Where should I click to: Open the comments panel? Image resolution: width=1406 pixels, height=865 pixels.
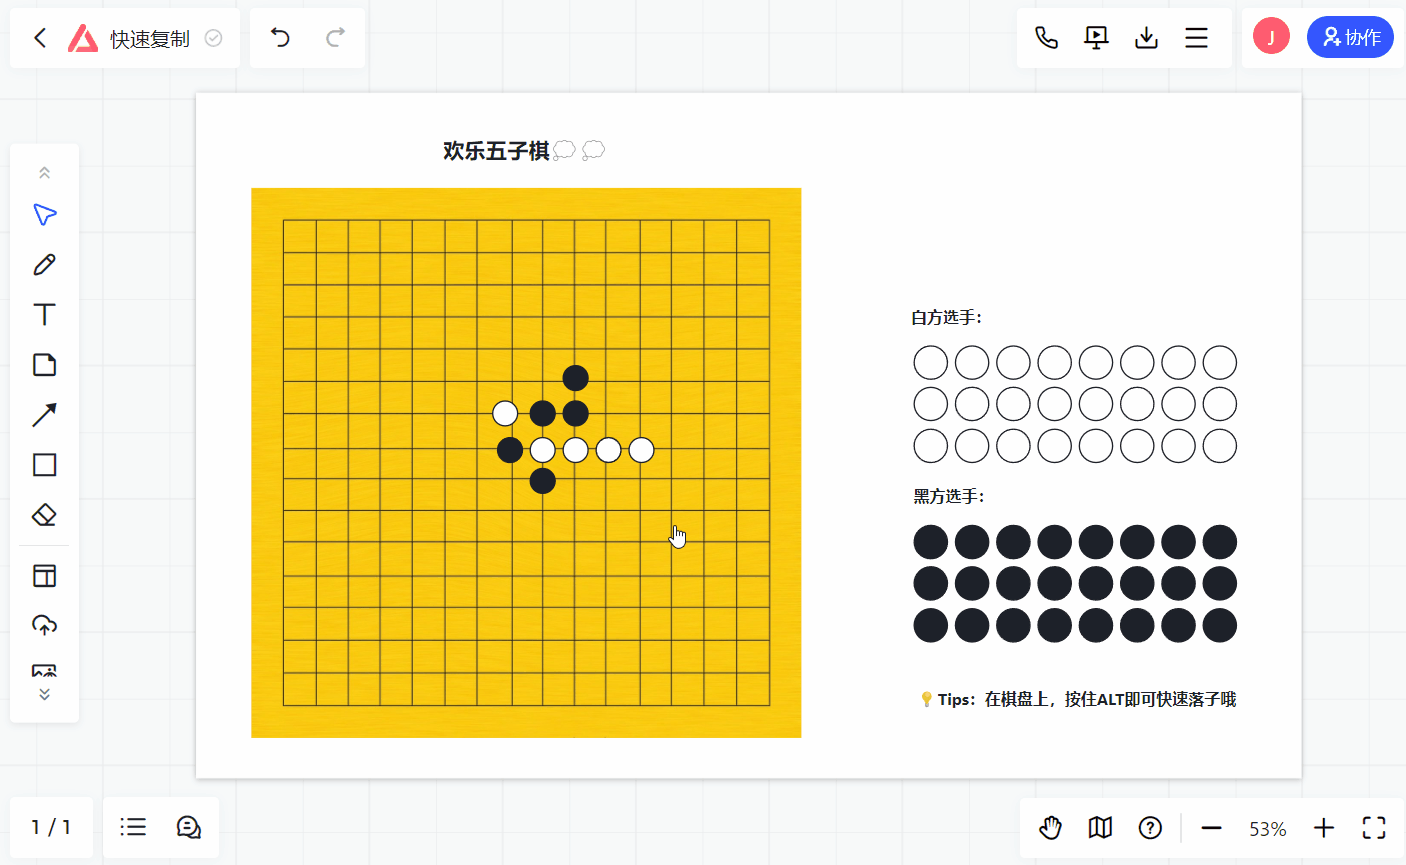point(189,827)
